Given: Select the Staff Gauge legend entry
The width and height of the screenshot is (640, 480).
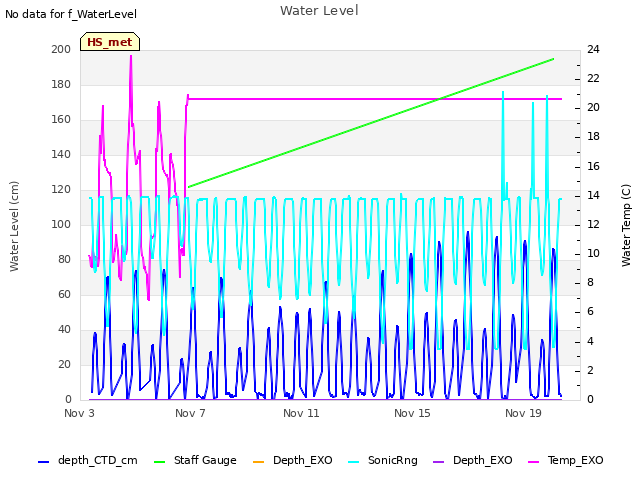Looking at the screenshot, I should tap(195, 460).
